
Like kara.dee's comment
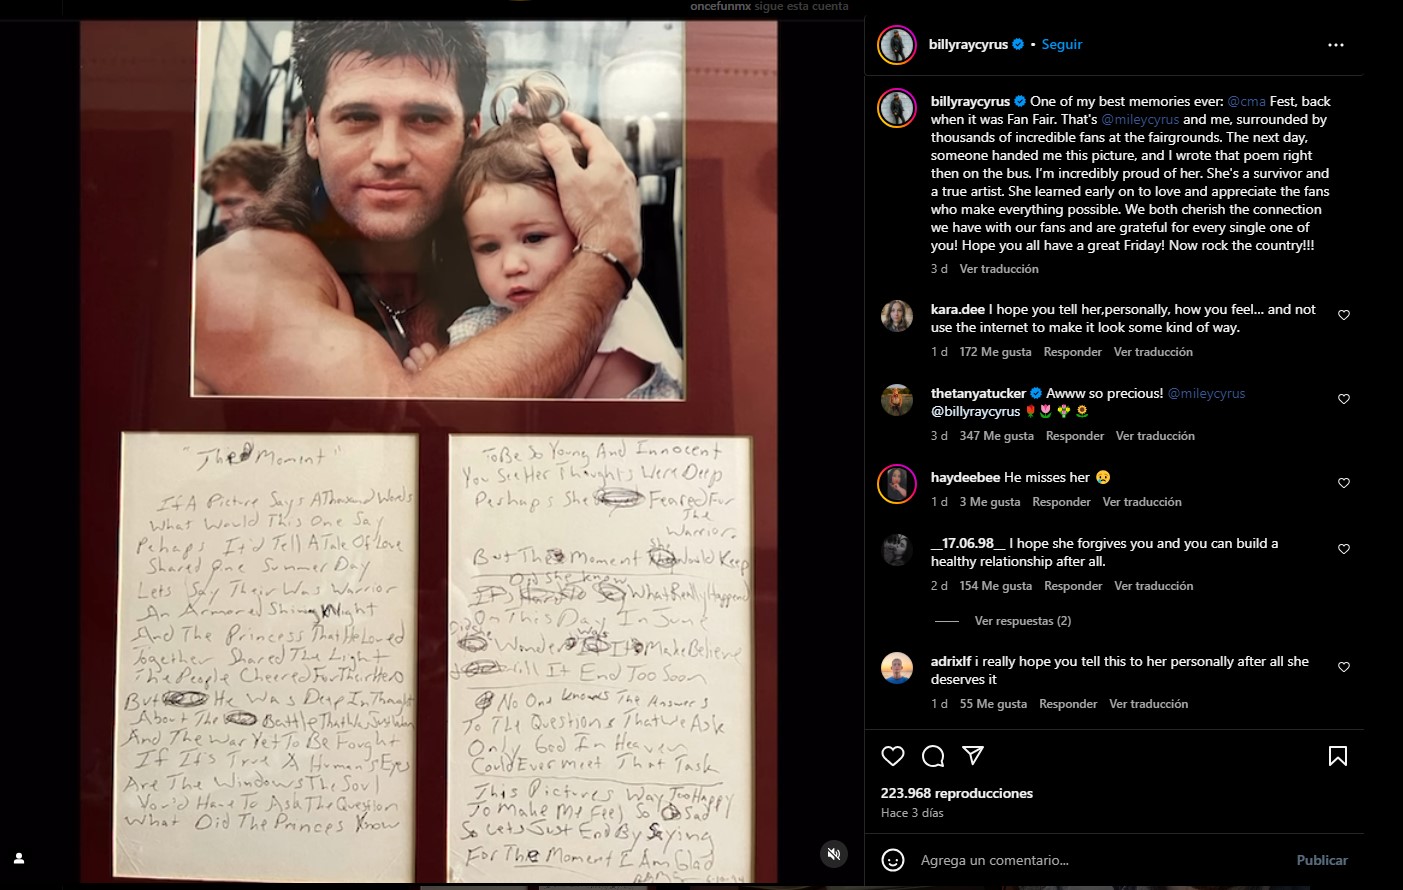coord(1344,315)
